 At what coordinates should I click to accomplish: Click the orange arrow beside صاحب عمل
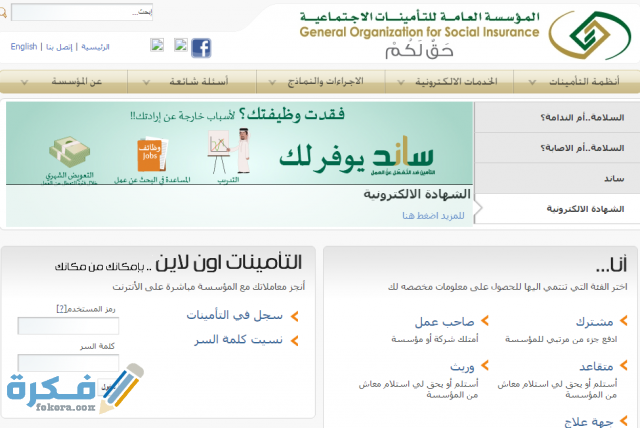(484, 321)
